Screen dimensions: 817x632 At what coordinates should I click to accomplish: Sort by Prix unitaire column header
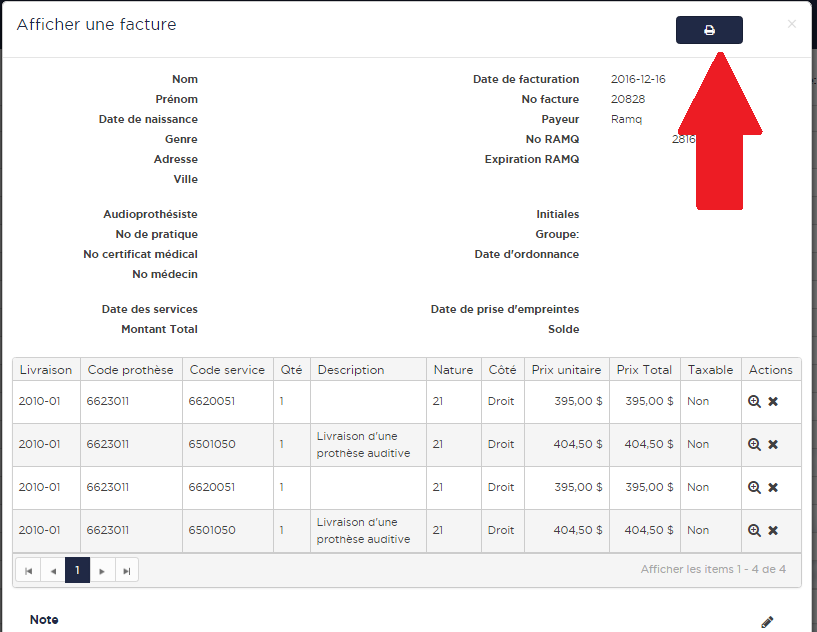[x=566, y=370]
